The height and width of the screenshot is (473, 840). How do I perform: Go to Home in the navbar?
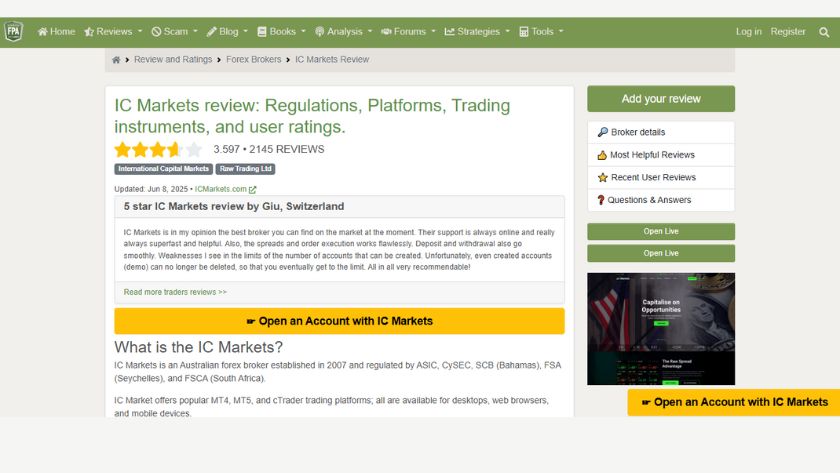pyautogui.click(x=62, y=32)
